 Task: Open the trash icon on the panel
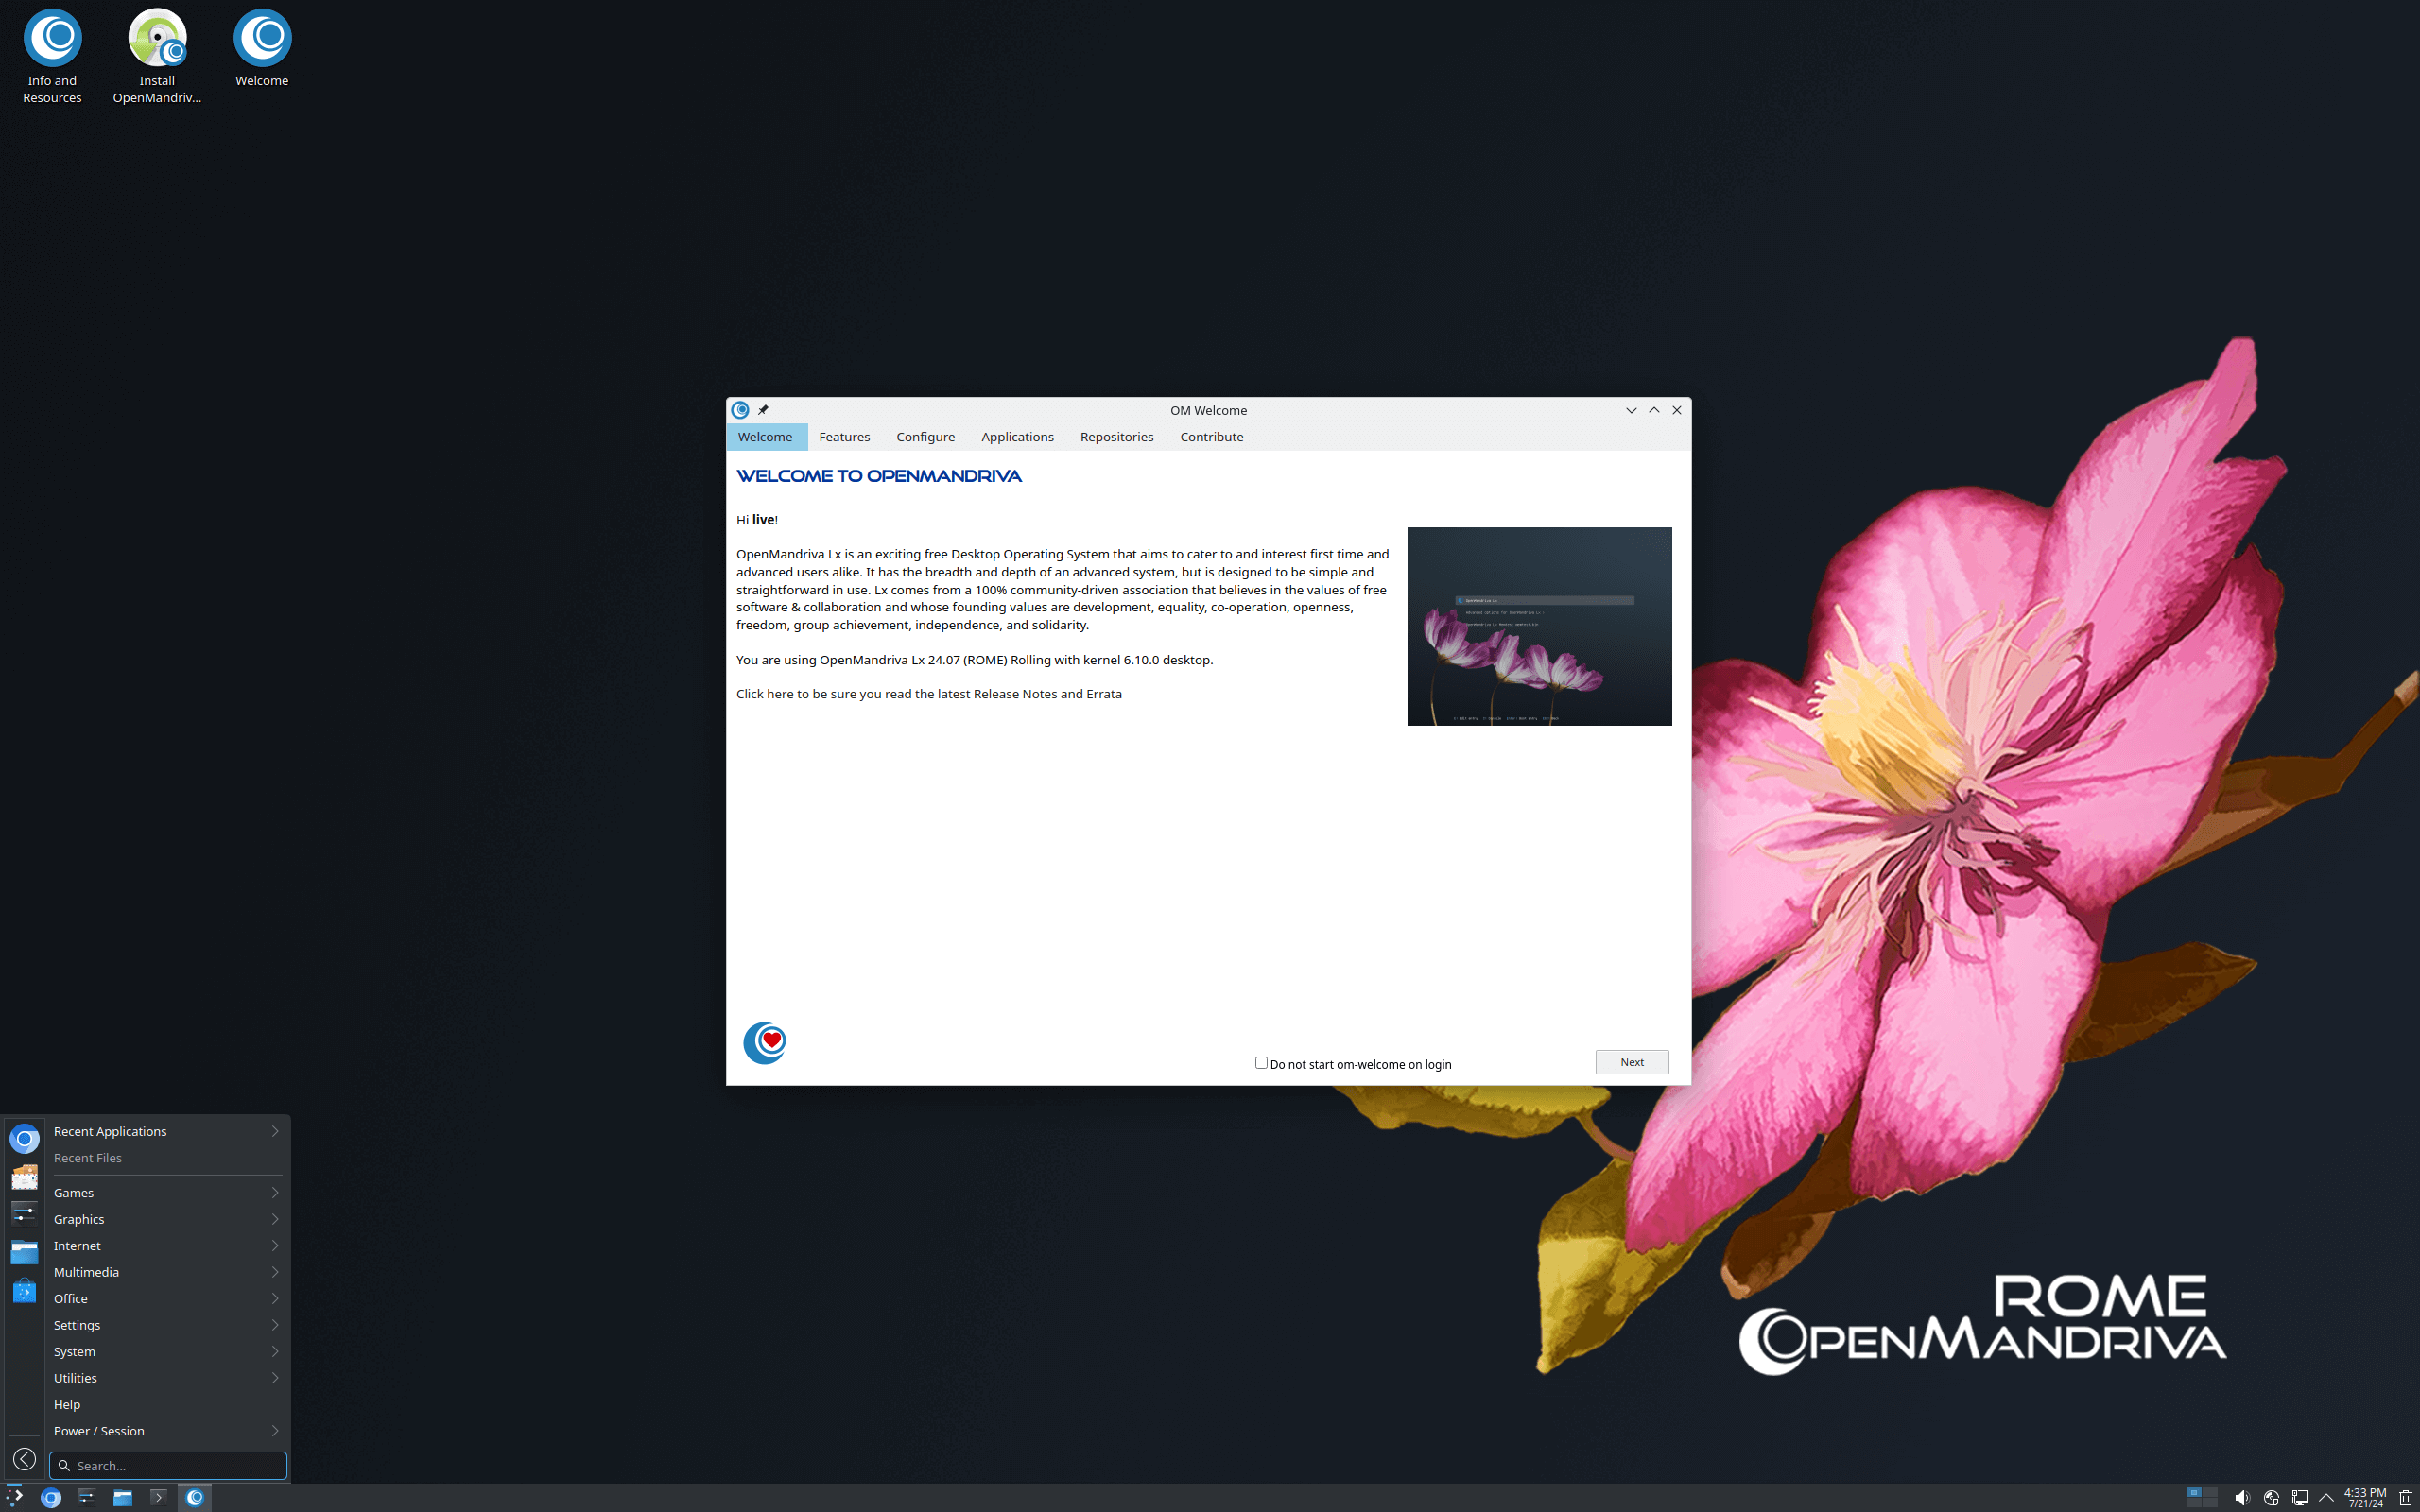tap(2405, 1498)
